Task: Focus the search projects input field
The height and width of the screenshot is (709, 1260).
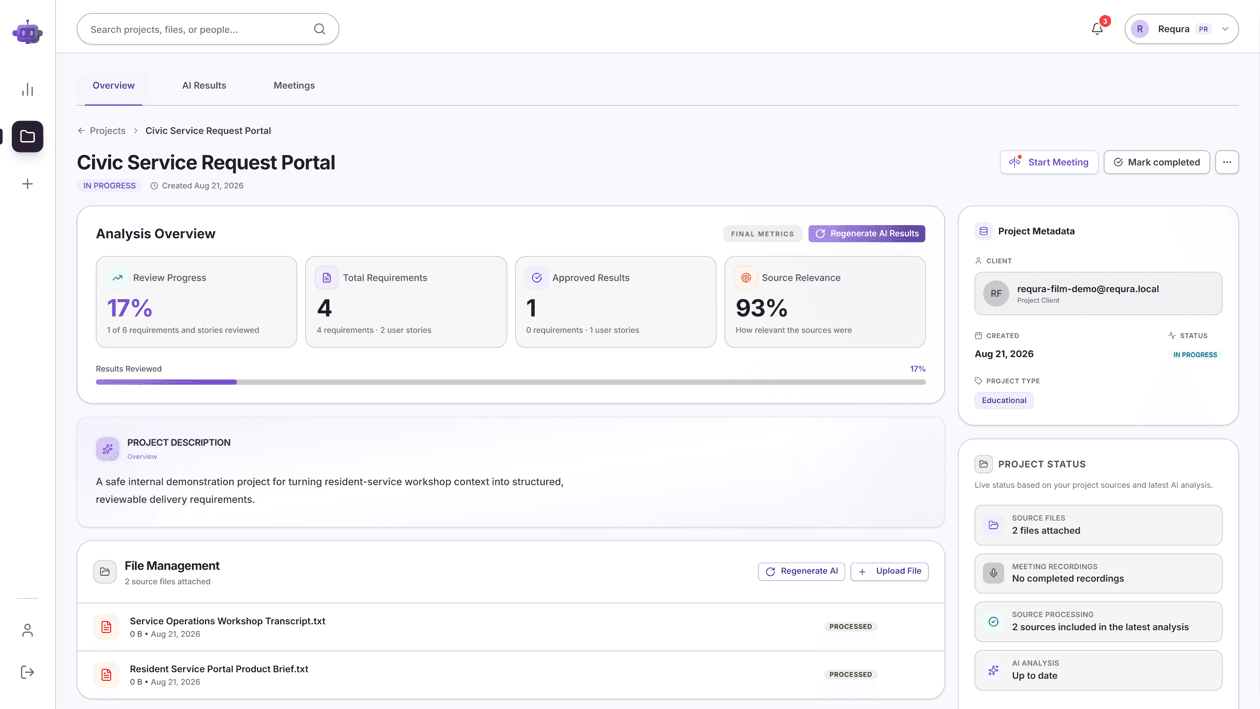Action: [x=208, y=29]
